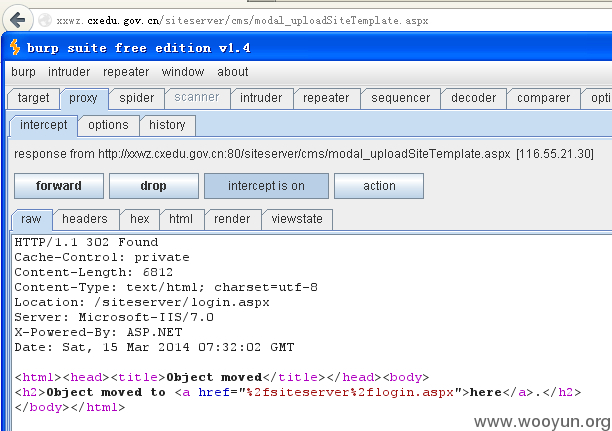612x431 pixels.
Task: Switch to the decoder tab
Action: pos(473,98)
